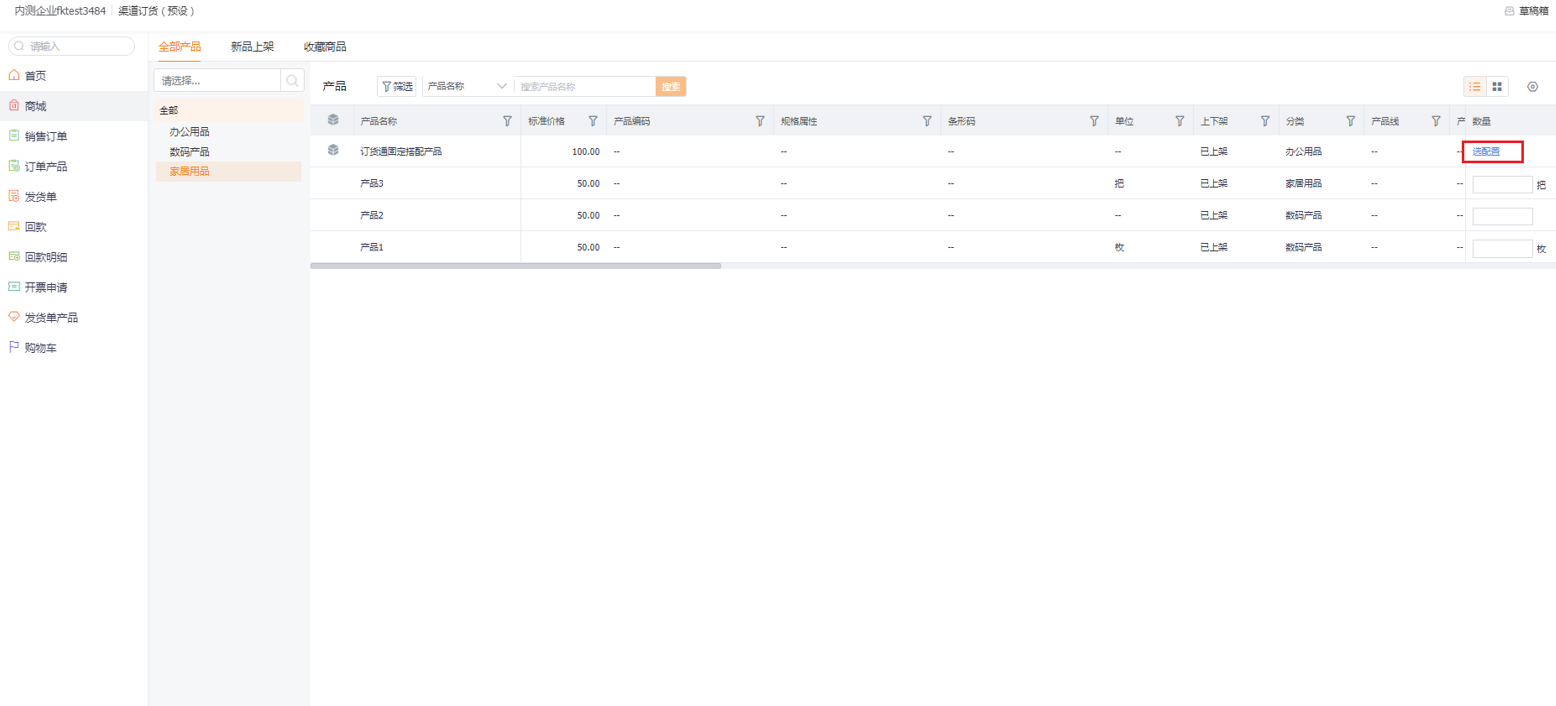Click 产品2 product name cell
Screen dimensions: 1556x706
[372, 216]
